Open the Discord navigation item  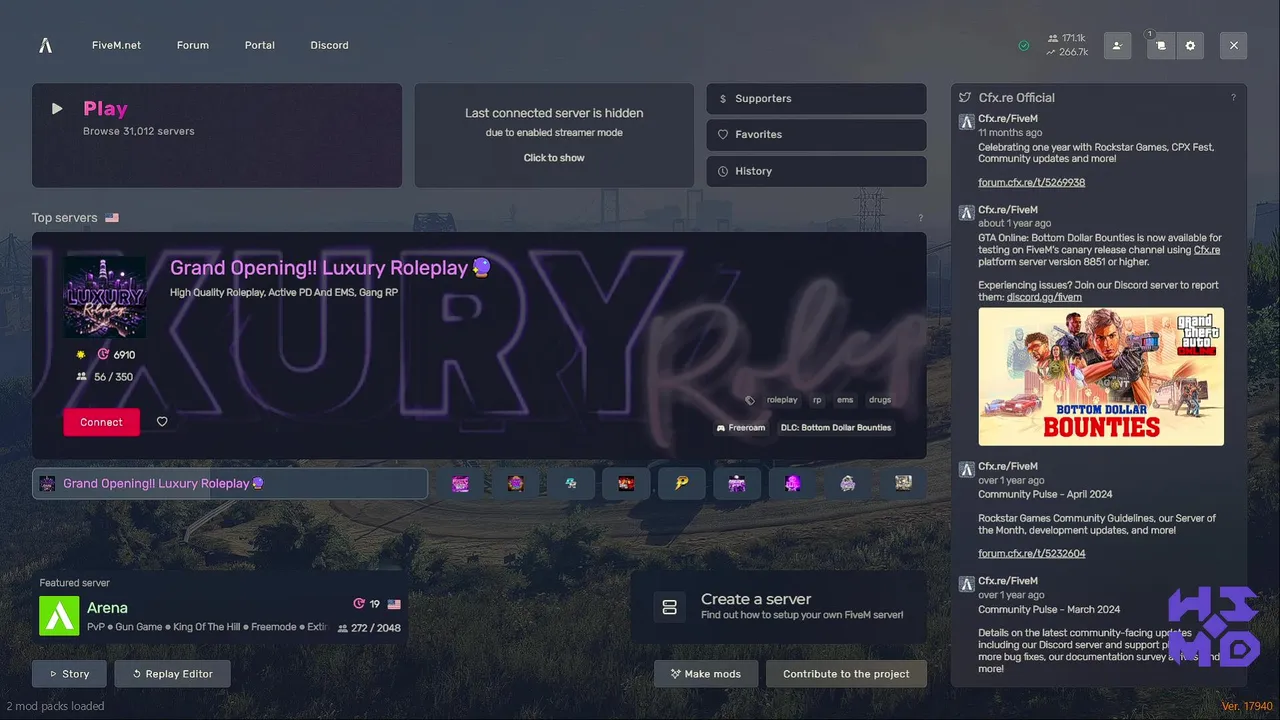click(329, 45)
